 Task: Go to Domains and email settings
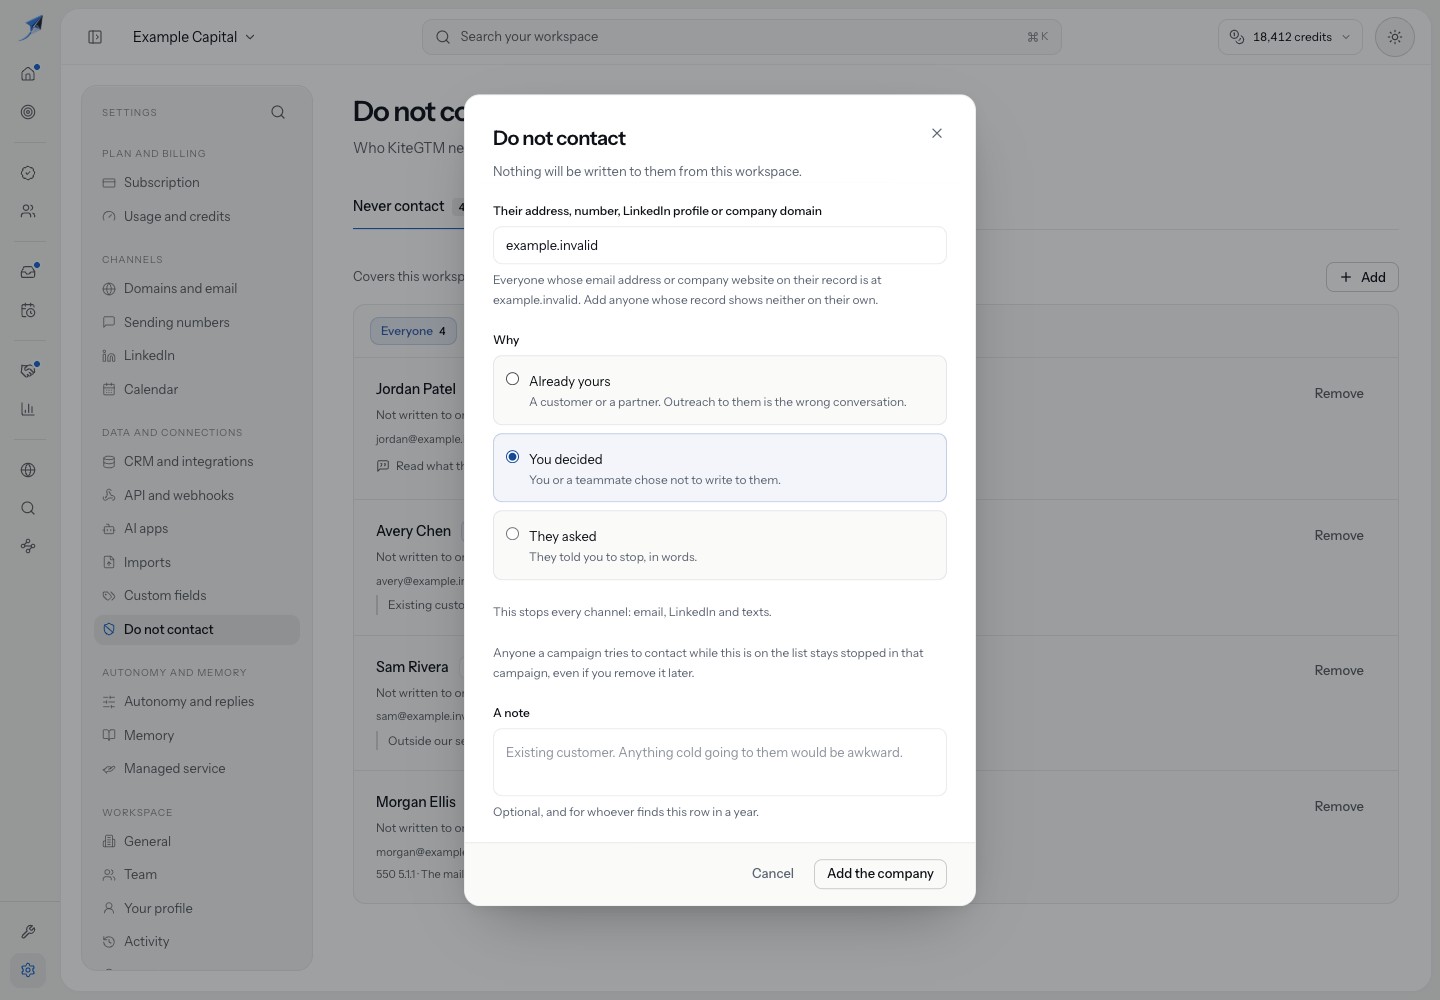(197, 289)
